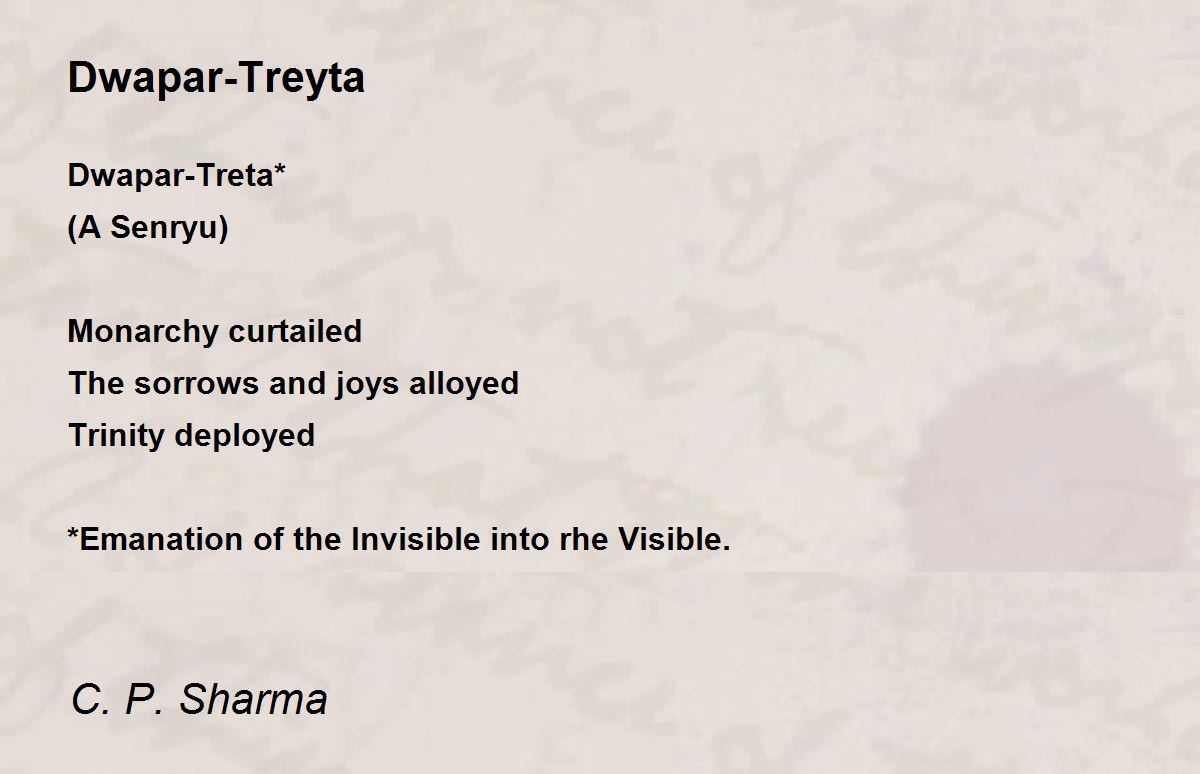Click the author name C. P. Sharma
This screenshot has height=774, width=1200.
pos(199,699)
